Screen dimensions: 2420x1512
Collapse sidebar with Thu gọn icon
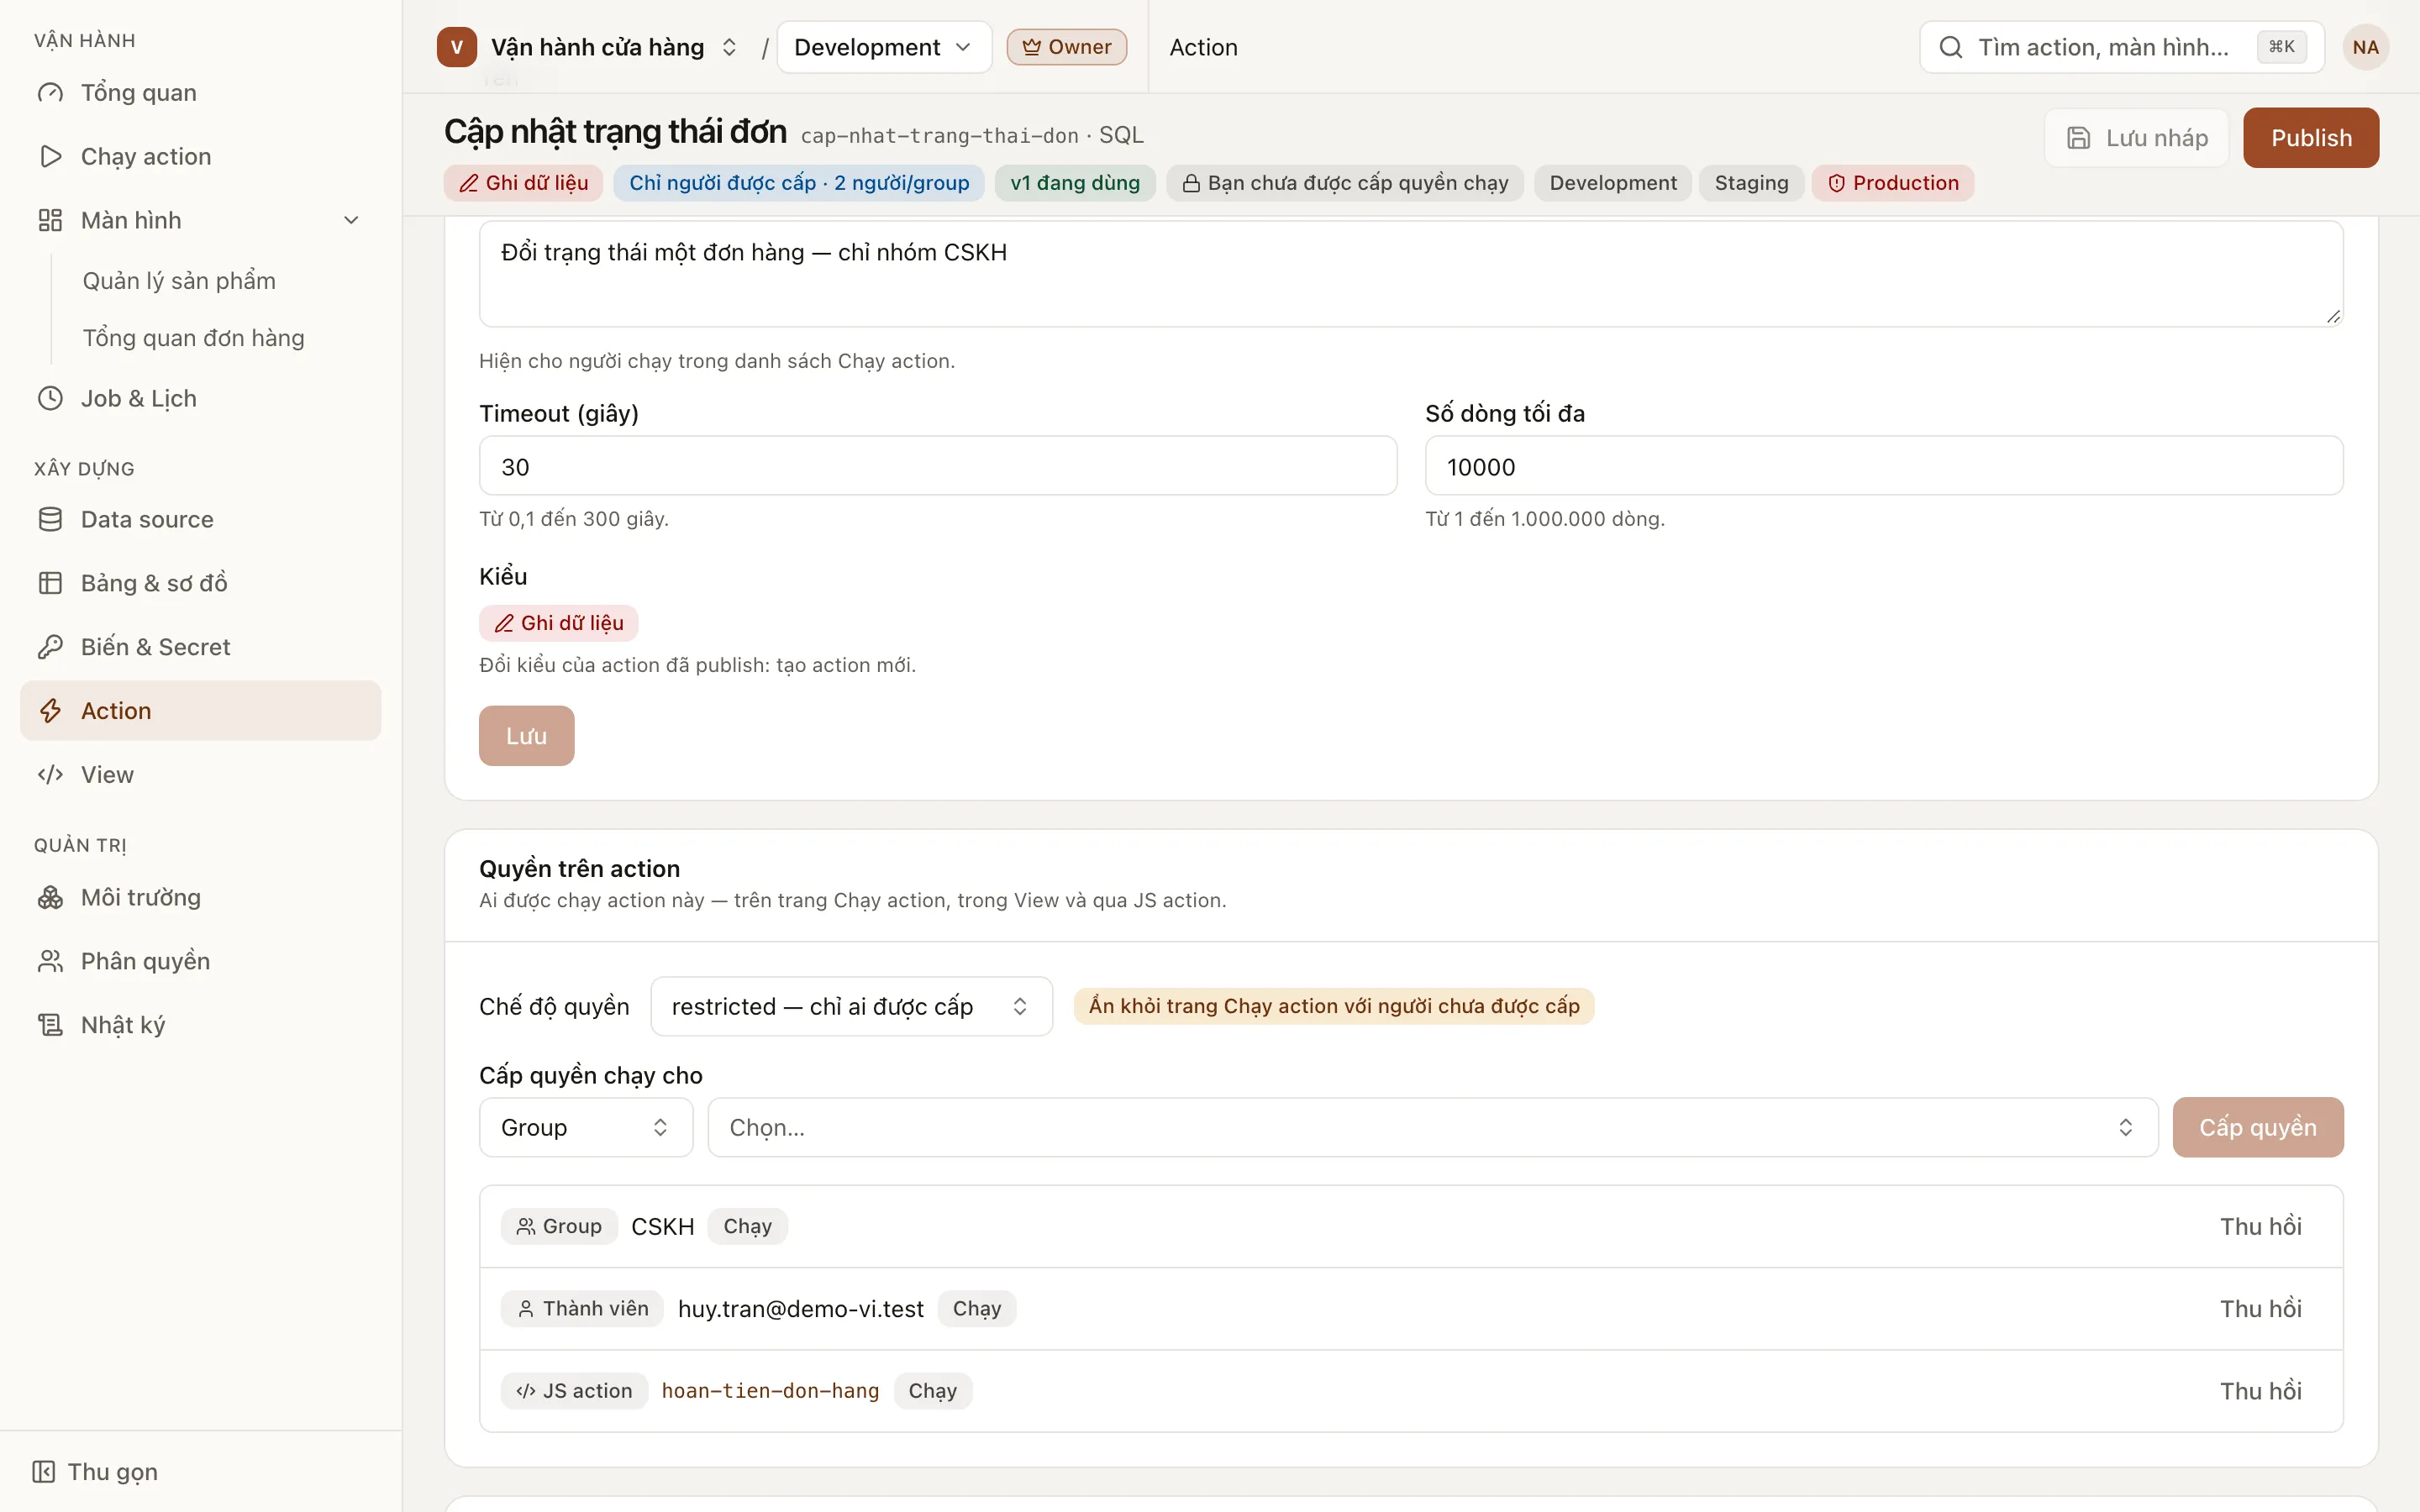[x=43, y=1471]
